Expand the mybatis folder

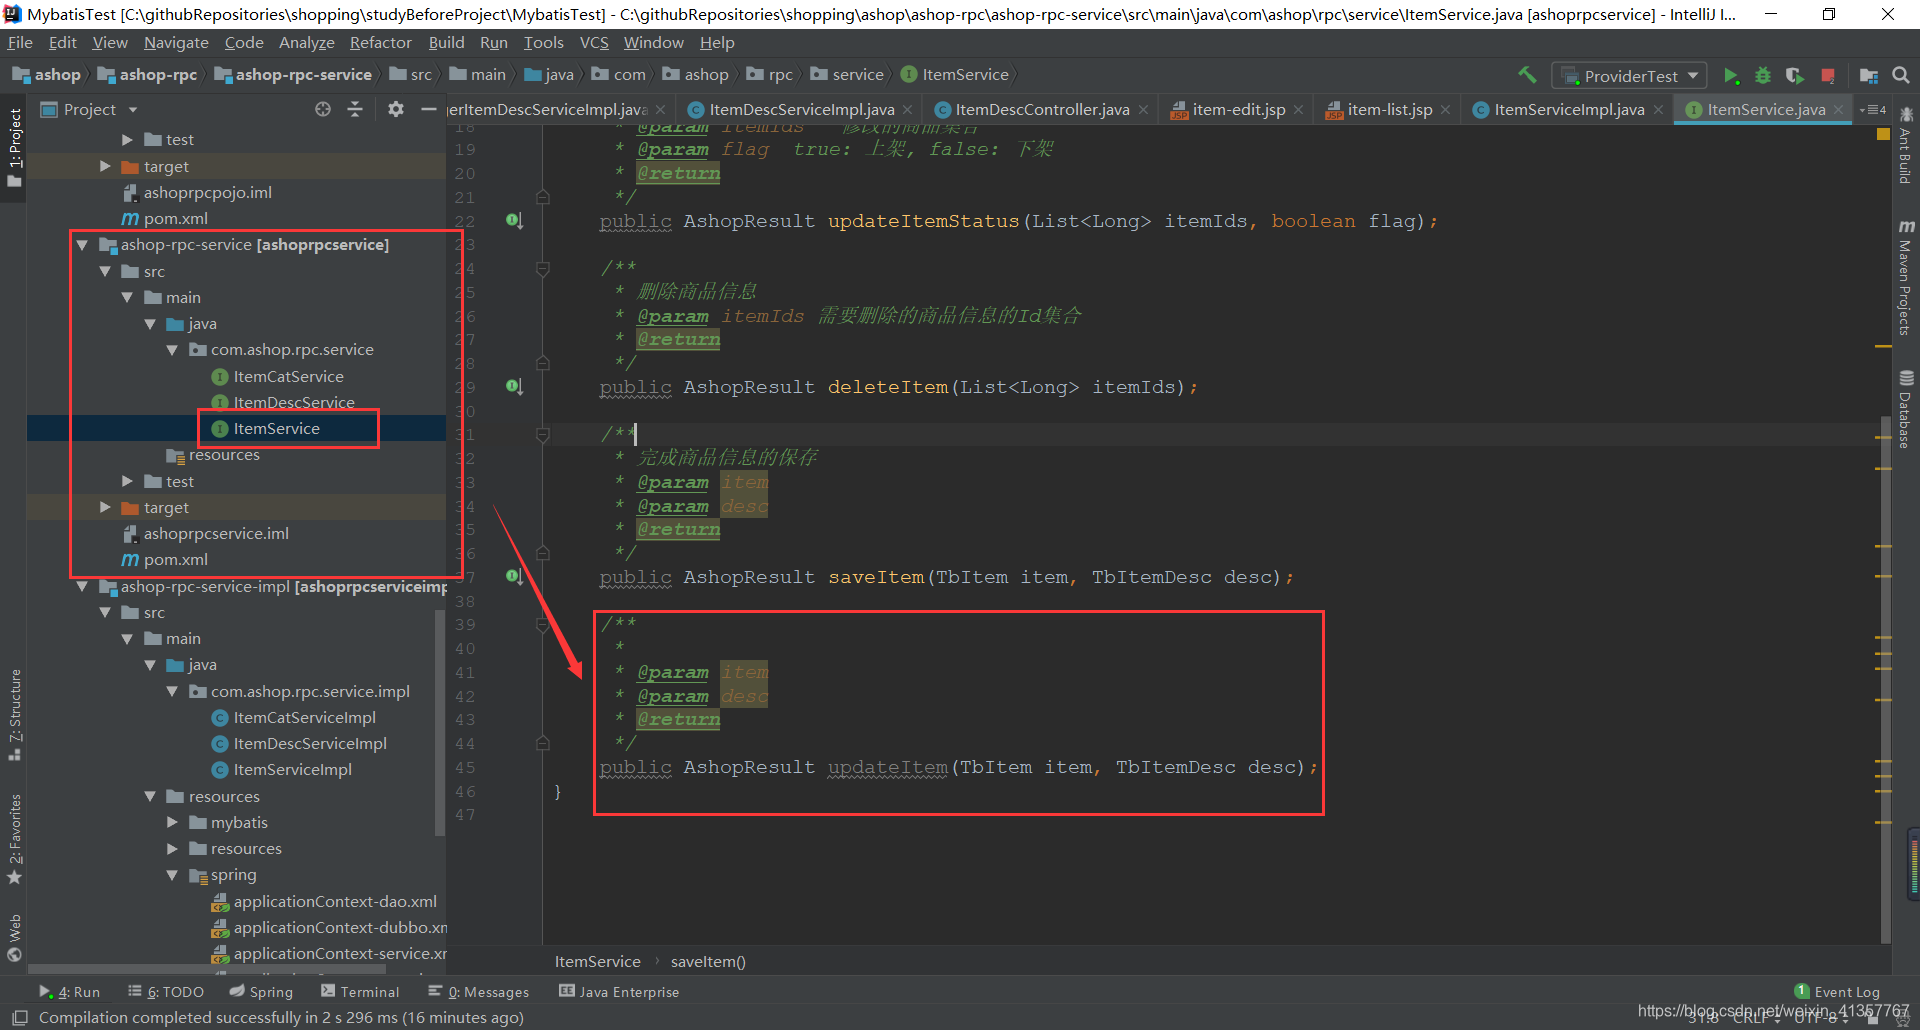coord(172,822)
